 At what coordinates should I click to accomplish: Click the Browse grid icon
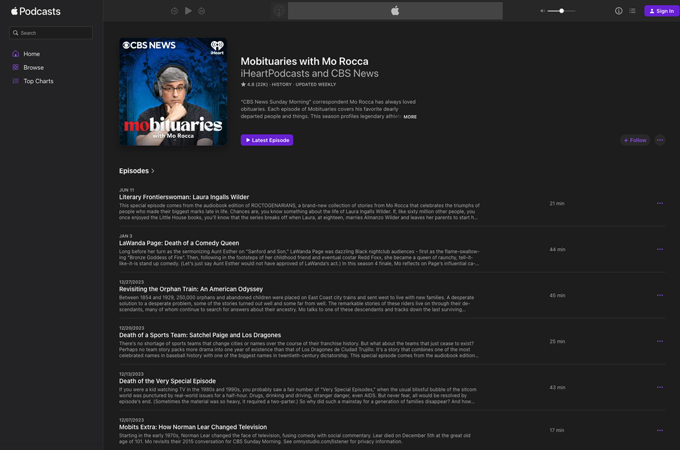(16, 67)
